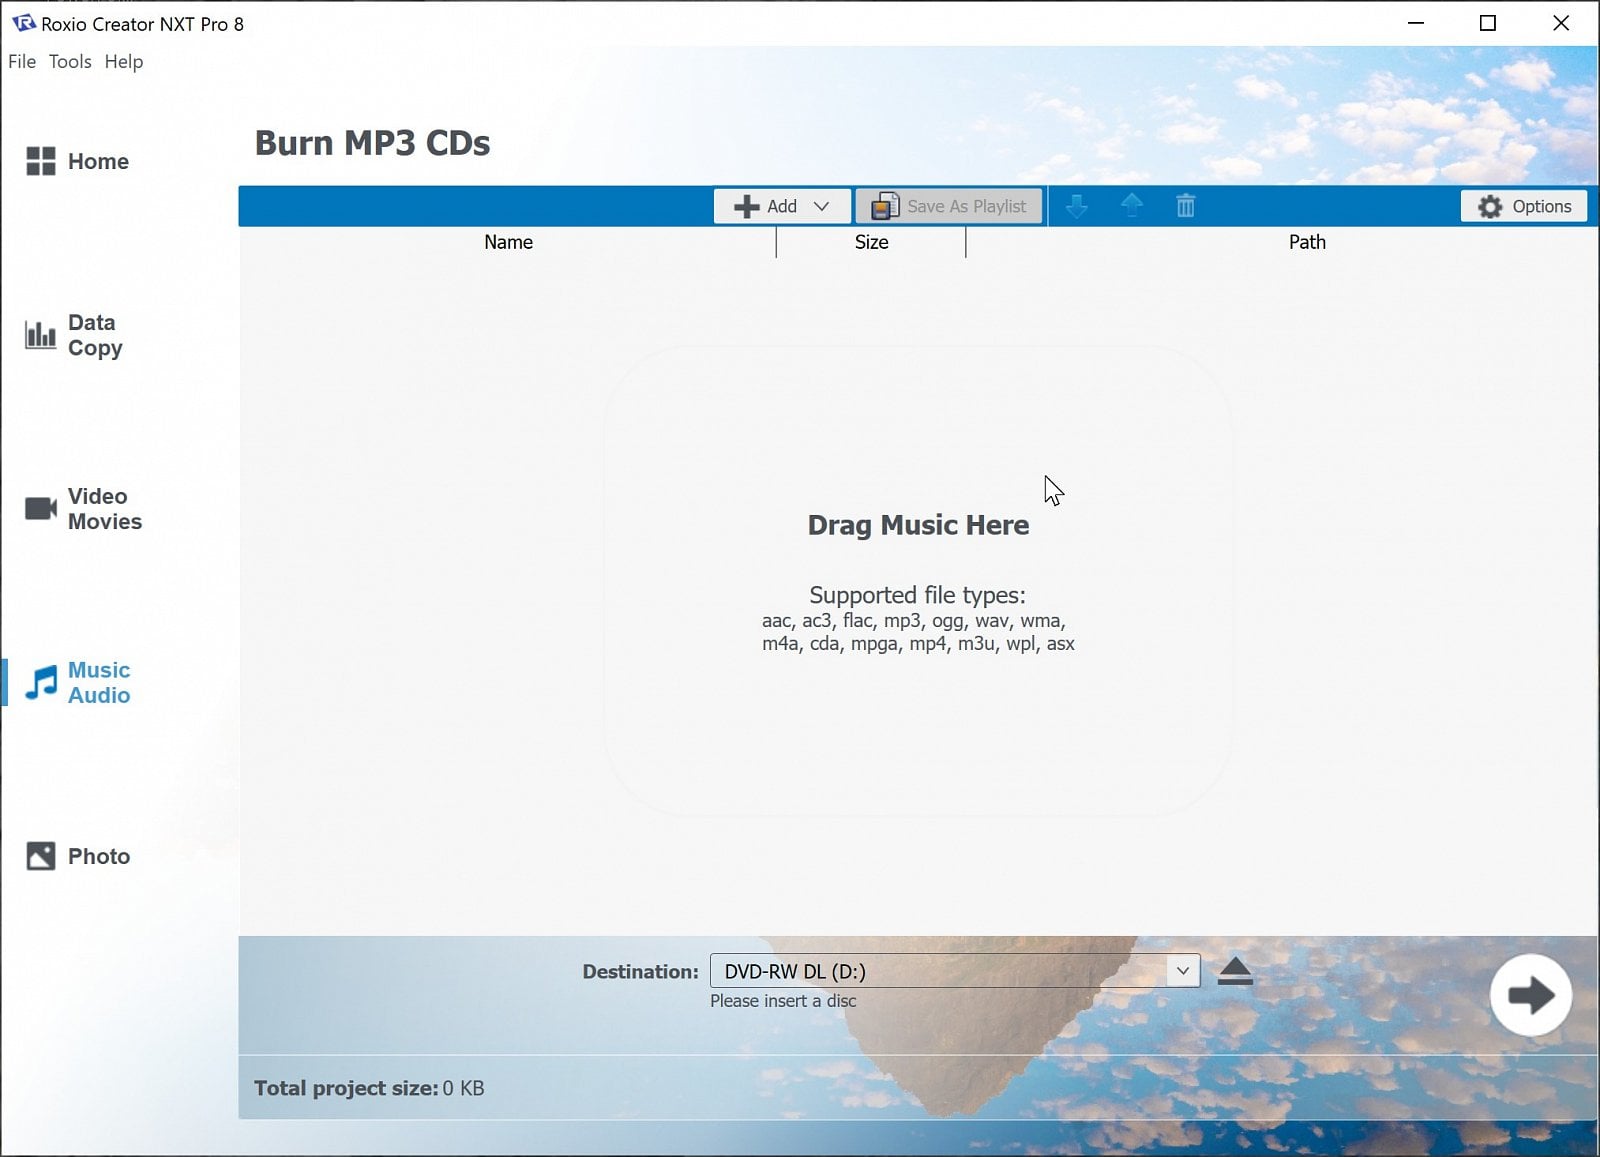Open the Options gear button
This screenshot has height=1157, width=1600.
point(1524,206)
